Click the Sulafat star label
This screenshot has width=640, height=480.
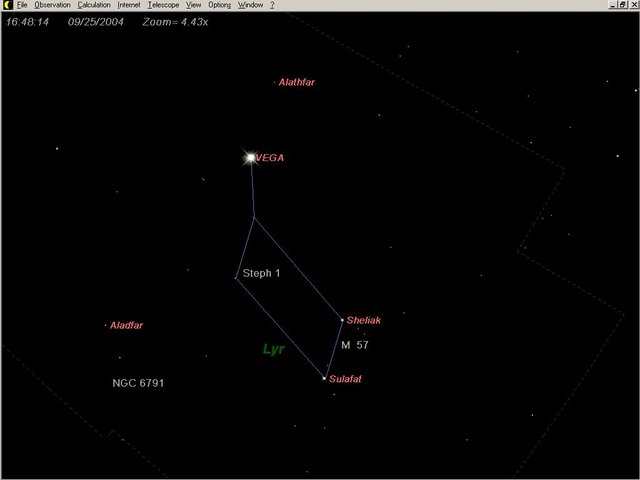pos(345,380)
